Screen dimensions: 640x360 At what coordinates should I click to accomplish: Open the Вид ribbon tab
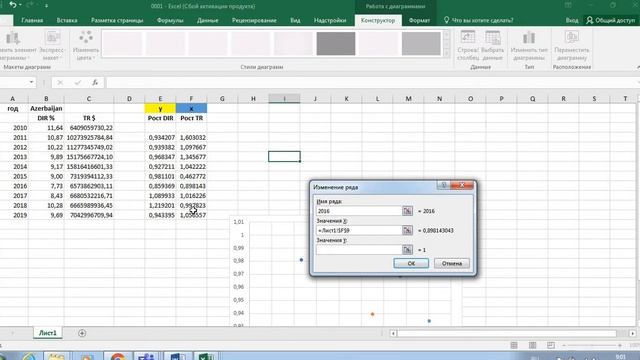[x=295, y=20]
